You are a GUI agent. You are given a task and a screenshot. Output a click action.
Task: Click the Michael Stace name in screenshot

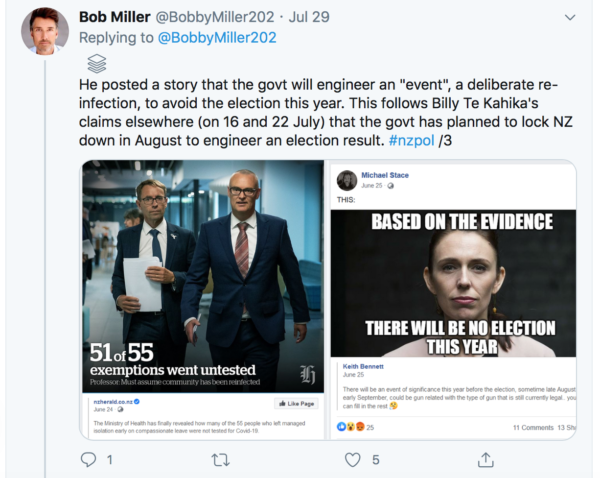(384, 175)
